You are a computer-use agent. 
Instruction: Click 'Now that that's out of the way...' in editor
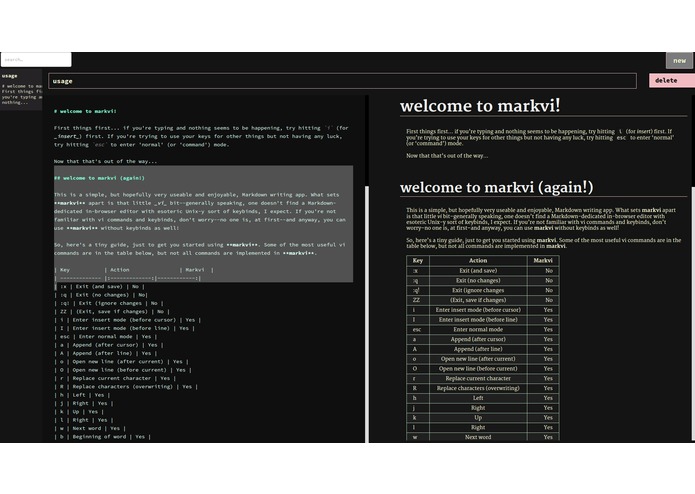click(105, 161)
